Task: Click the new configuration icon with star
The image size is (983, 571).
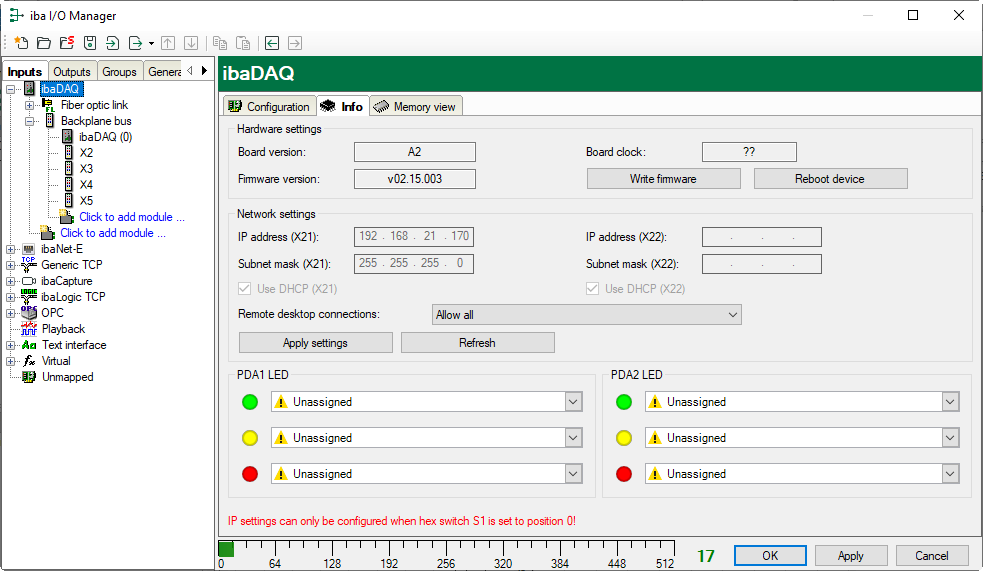Action: (x=20, y=43)
